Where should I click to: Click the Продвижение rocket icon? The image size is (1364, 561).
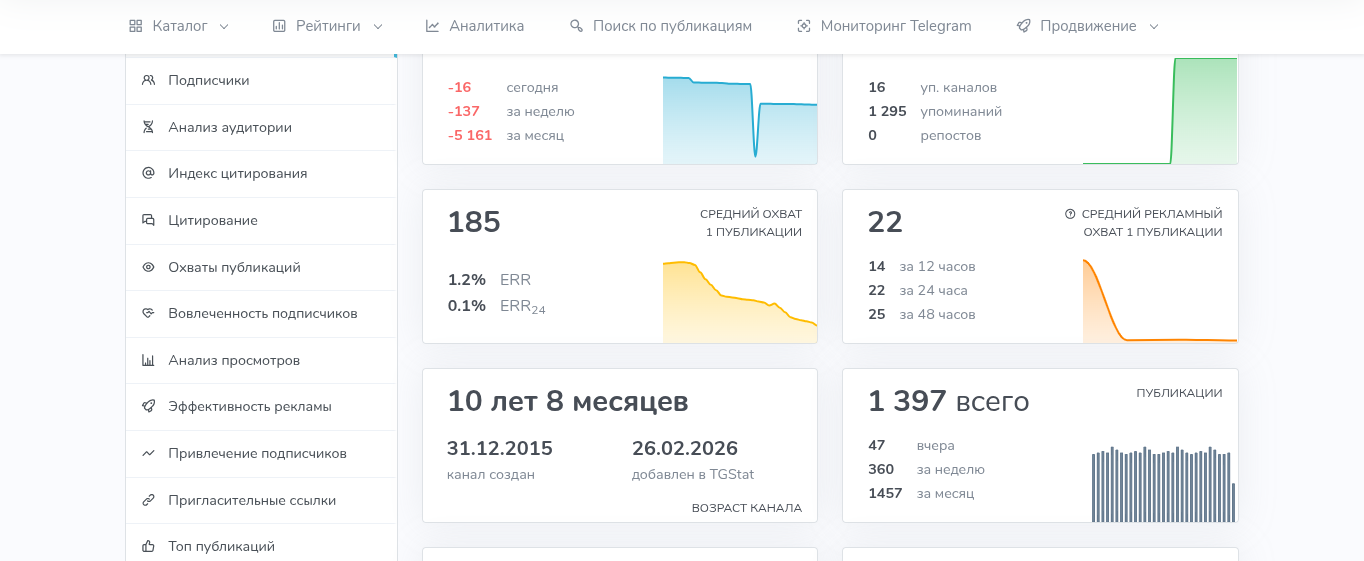tap(1023, 26)
